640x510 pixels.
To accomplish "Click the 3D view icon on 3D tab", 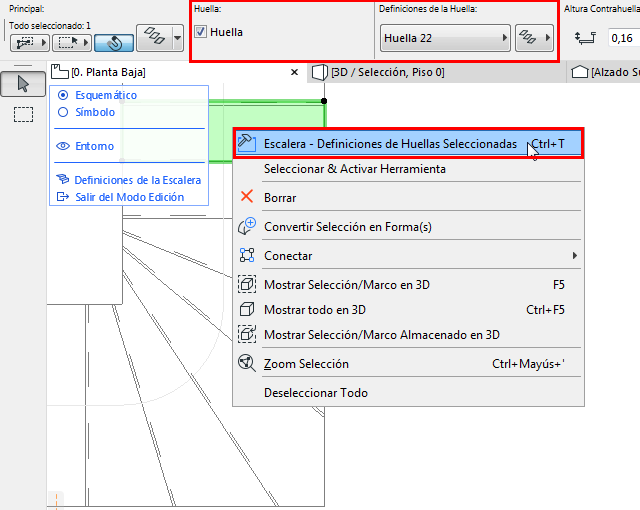I will pyautogui.click(x=320, y=72).
